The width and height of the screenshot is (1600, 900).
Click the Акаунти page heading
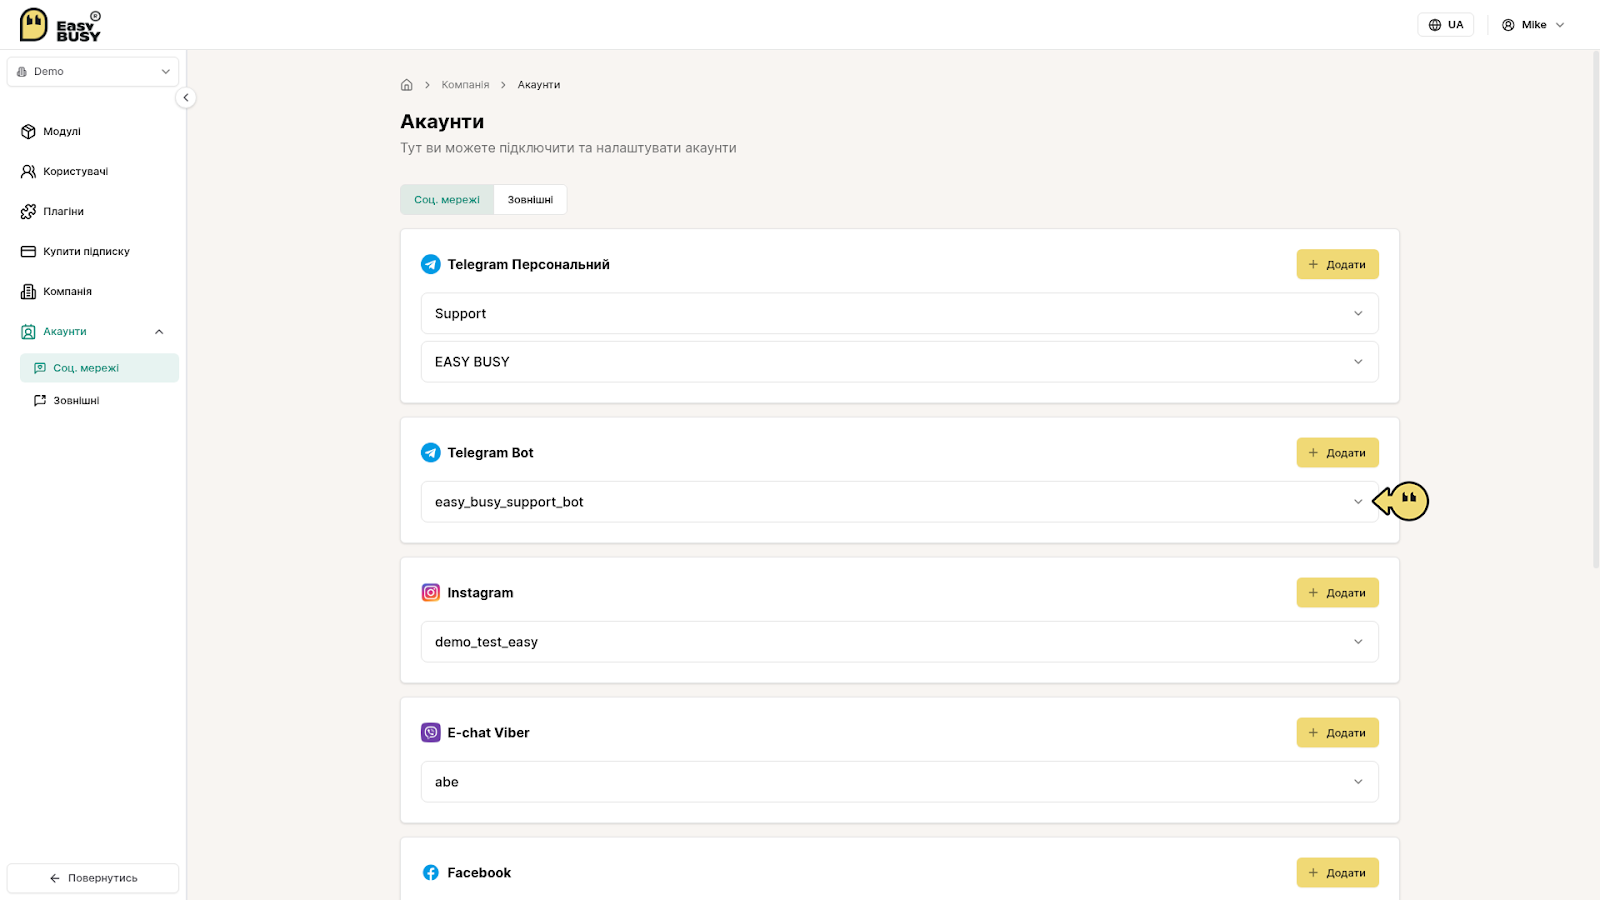click(x=442, y=121)
